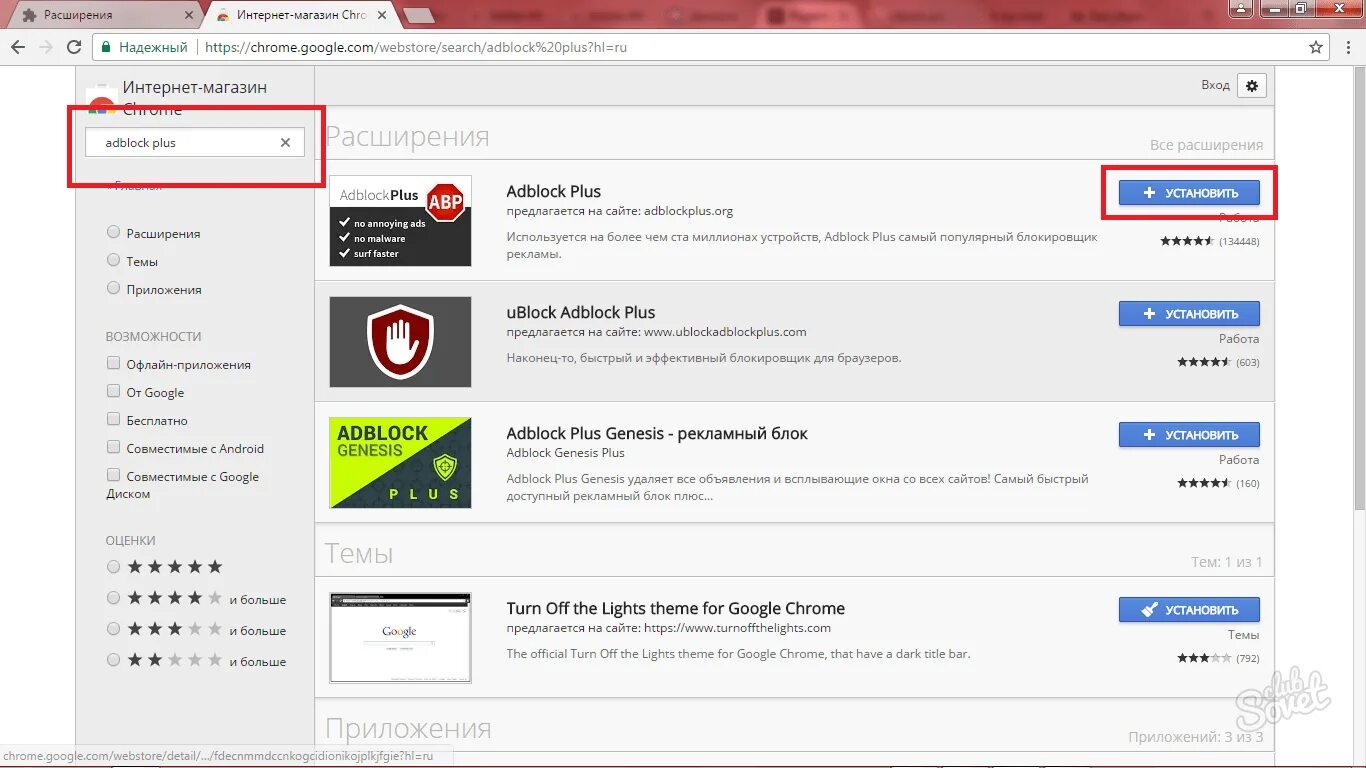The image size is (1366, 768).
Task: Reload the page with refresh icon
Action: (x=74, y=47)
